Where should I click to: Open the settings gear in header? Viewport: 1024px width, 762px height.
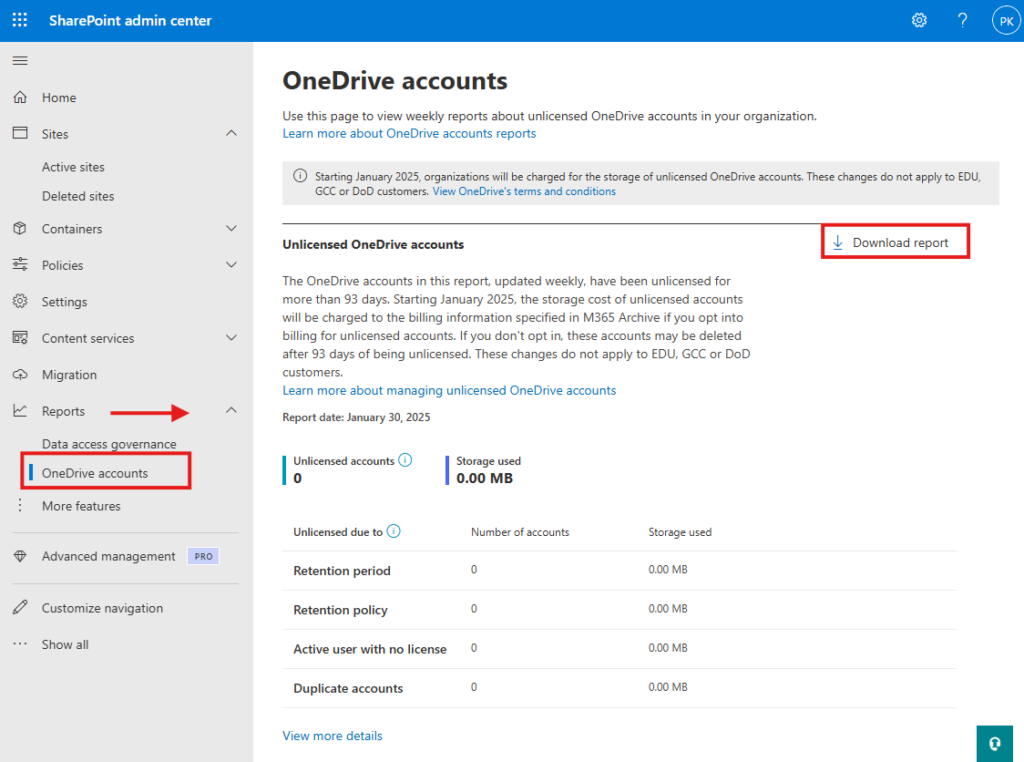tap(919, 20)
